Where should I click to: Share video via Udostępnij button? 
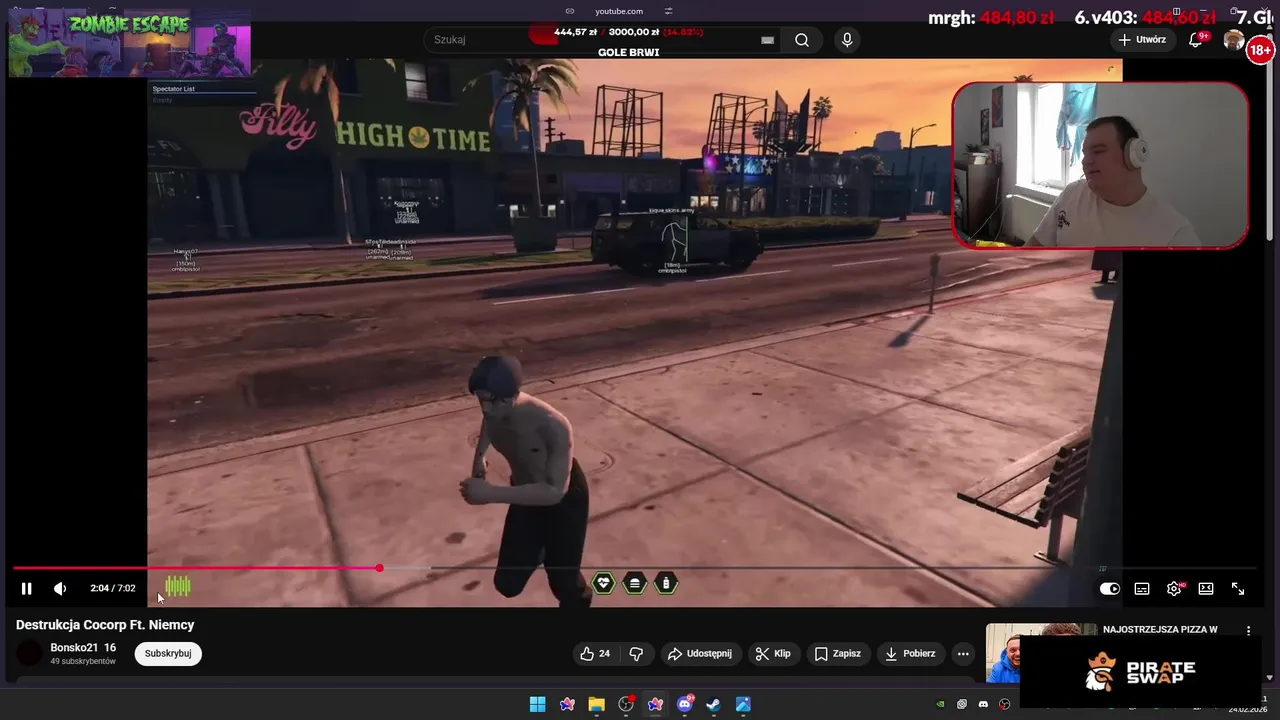700,654
